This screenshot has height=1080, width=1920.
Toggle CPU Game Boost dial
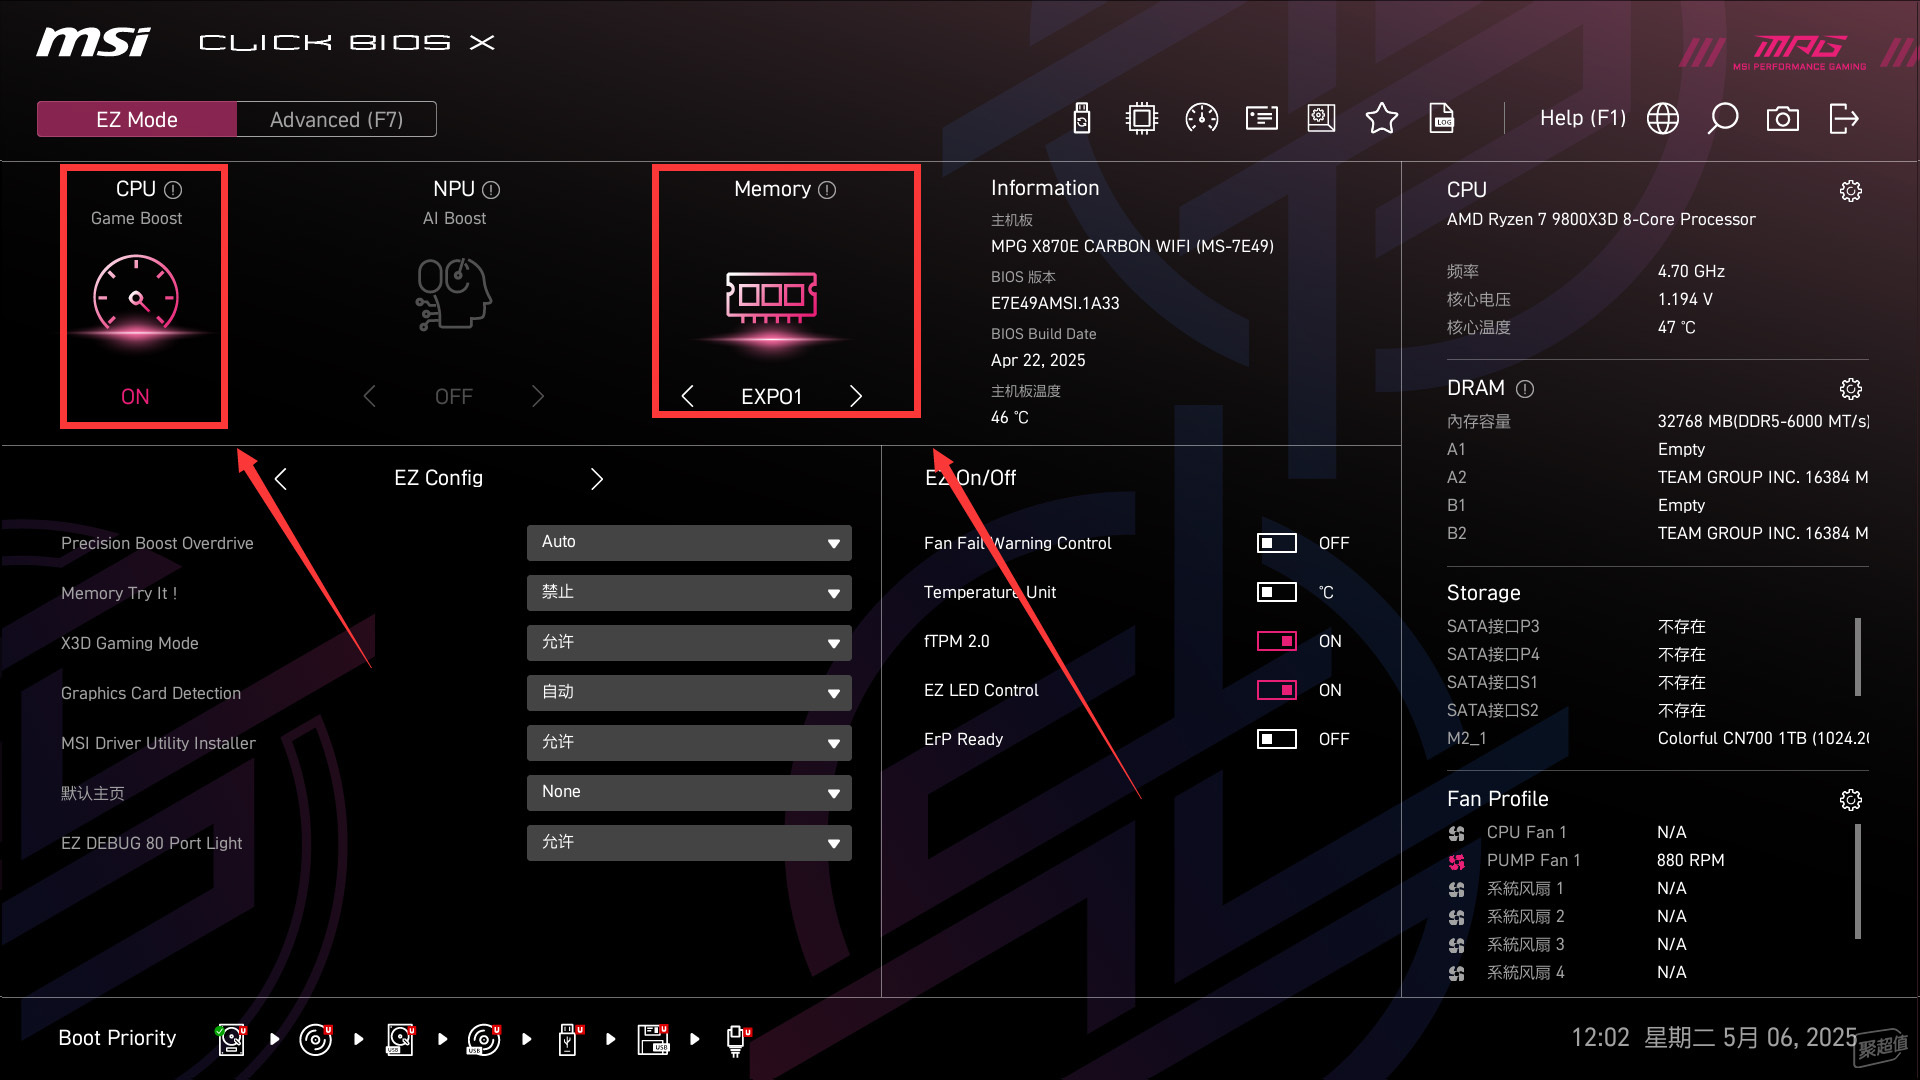click(136, 296)
